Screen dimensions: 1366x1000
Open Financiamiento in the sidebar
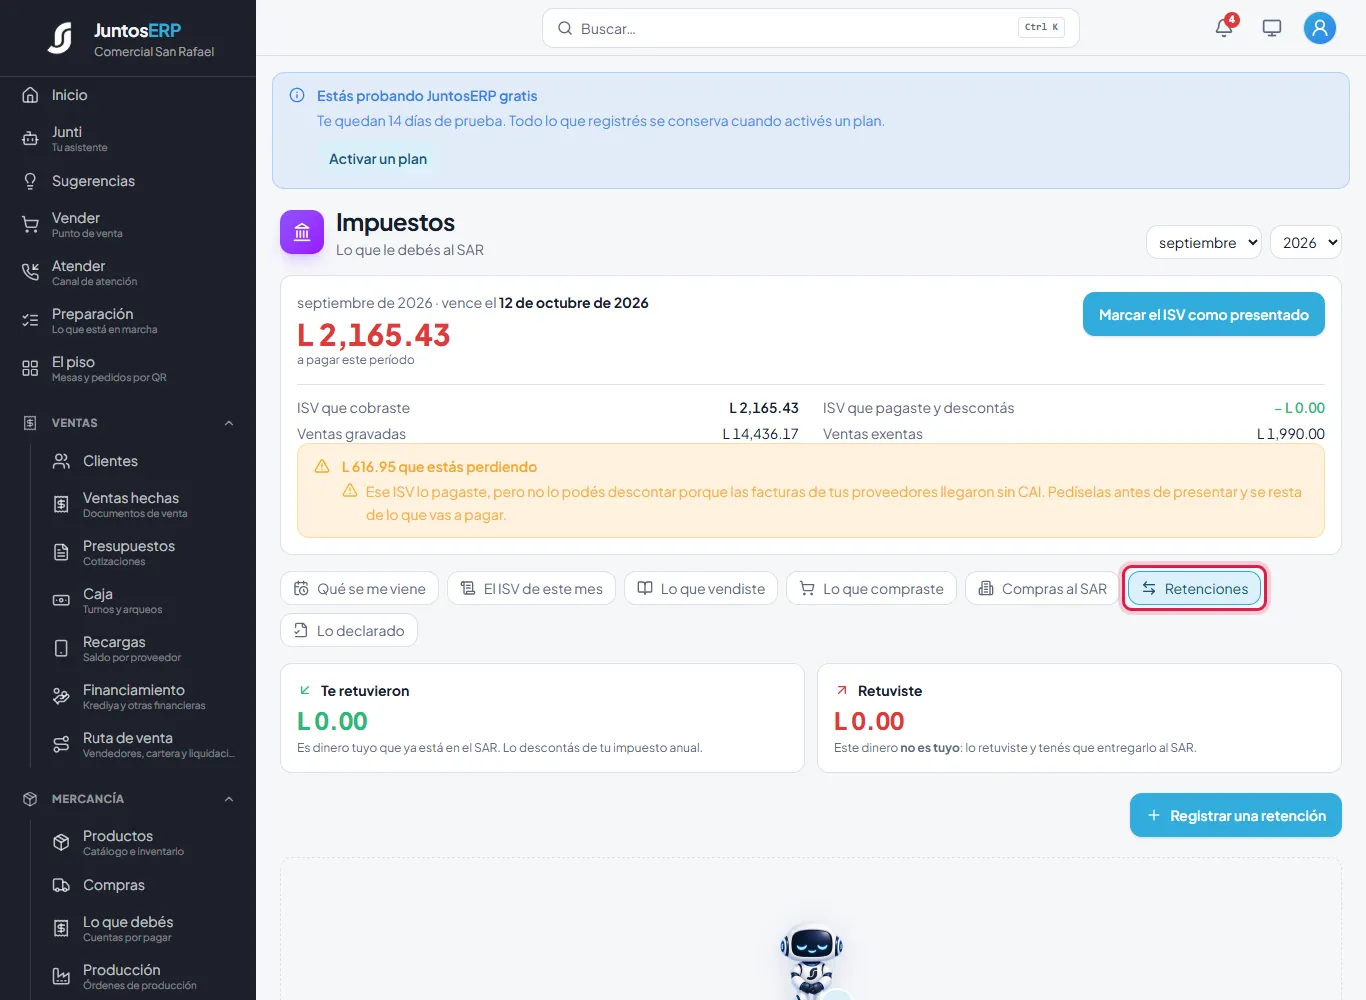(143, 697)
